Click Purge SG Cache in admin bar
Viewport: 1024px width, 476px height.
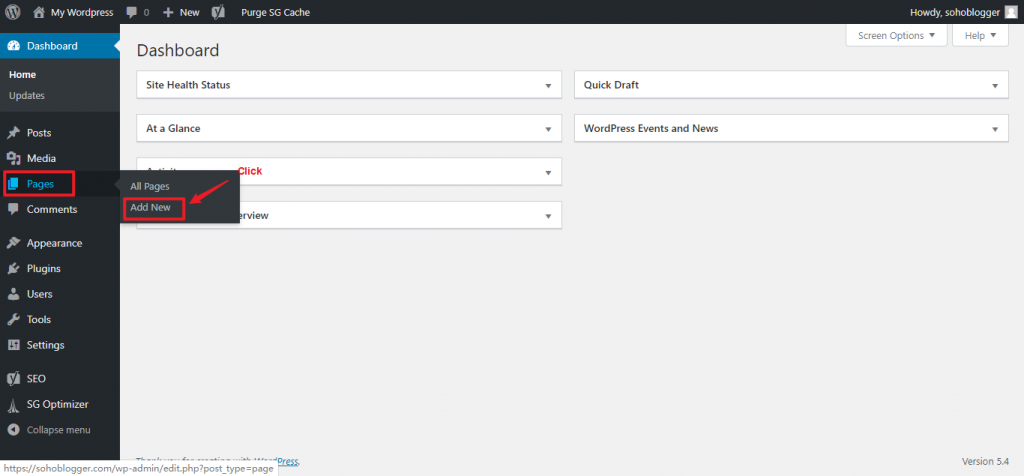click(x=275, y=12)
